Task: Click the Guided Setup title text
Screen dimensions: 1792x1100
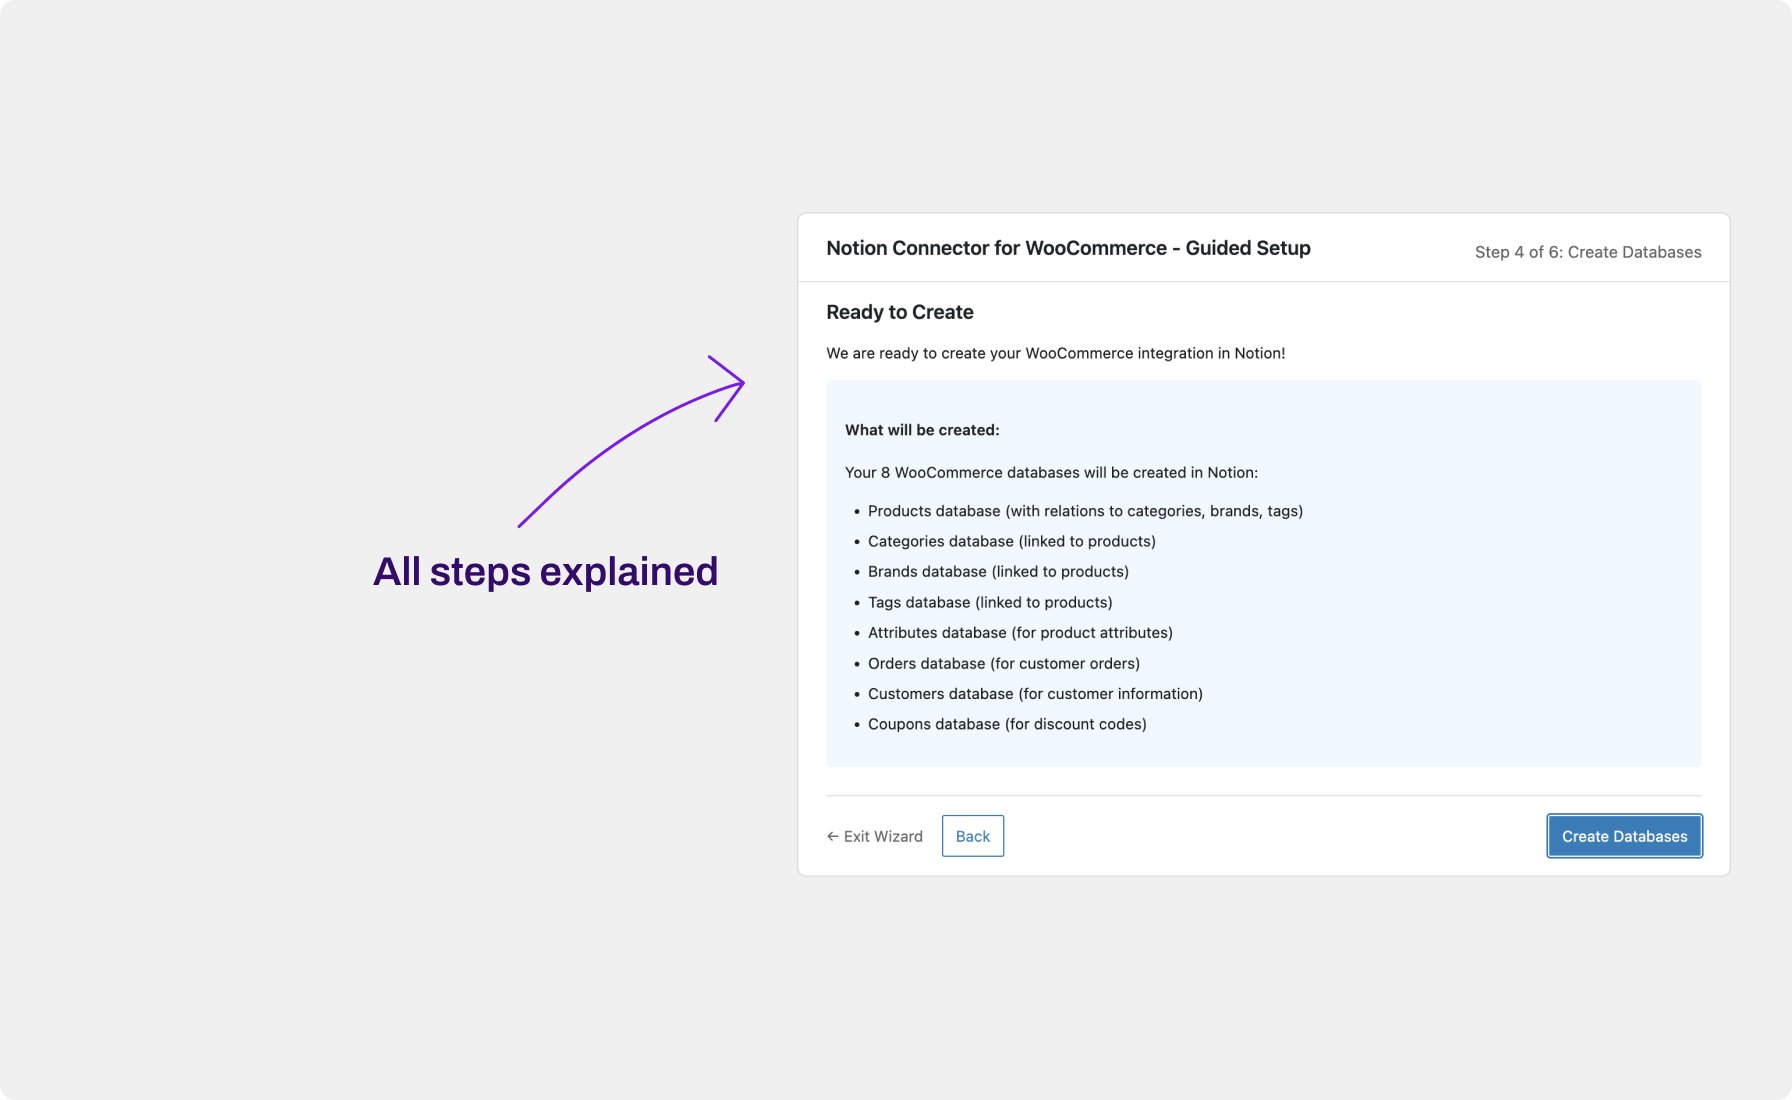Action: pyautogui.click(x=1068, y=248)
